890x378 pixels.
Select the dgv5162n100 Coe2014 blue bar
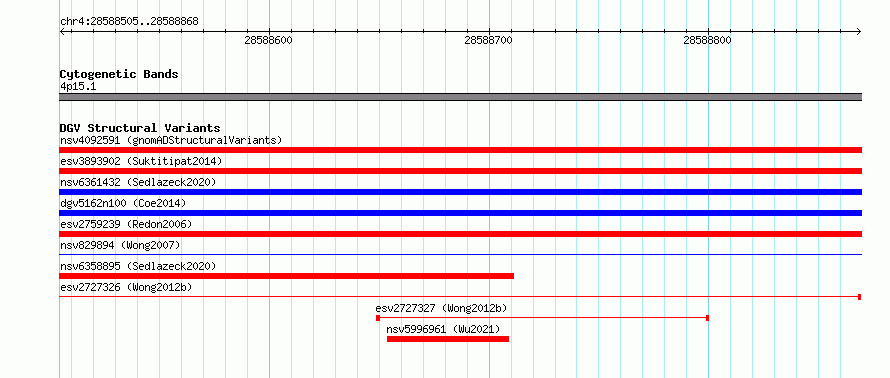coord(460,213)
